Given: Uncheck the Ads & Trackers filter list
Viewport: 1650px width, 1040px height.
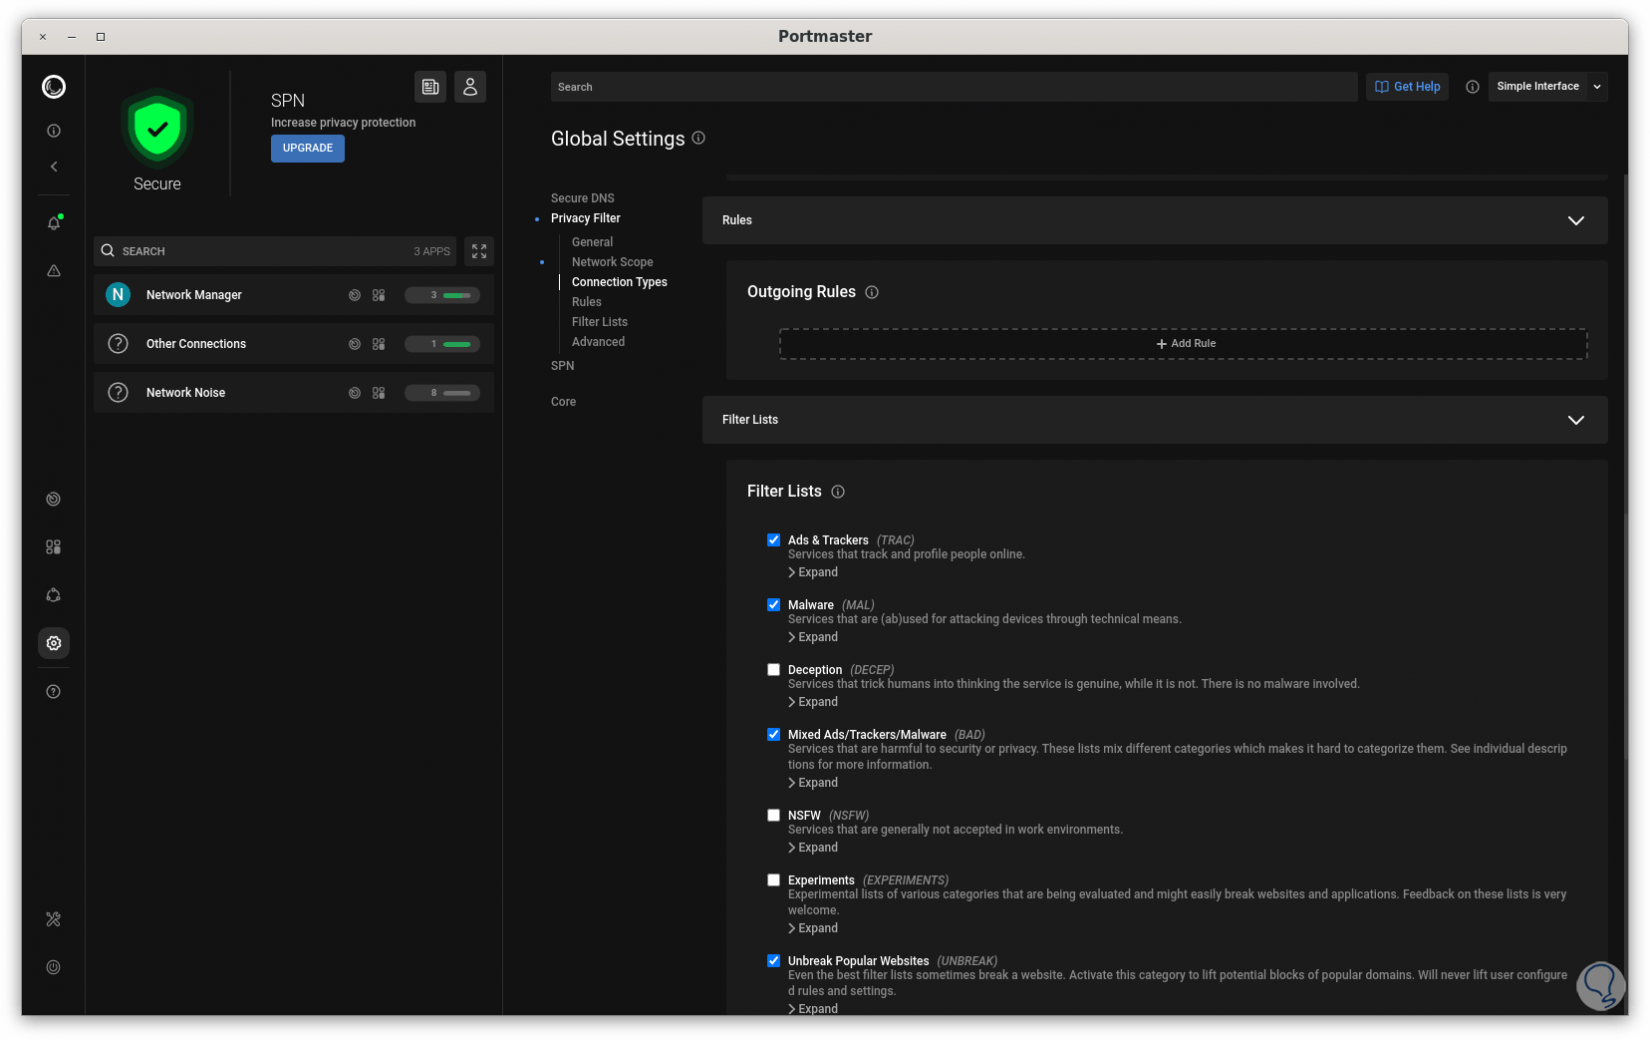Looking at the screenshot, I should coord(773,540).
